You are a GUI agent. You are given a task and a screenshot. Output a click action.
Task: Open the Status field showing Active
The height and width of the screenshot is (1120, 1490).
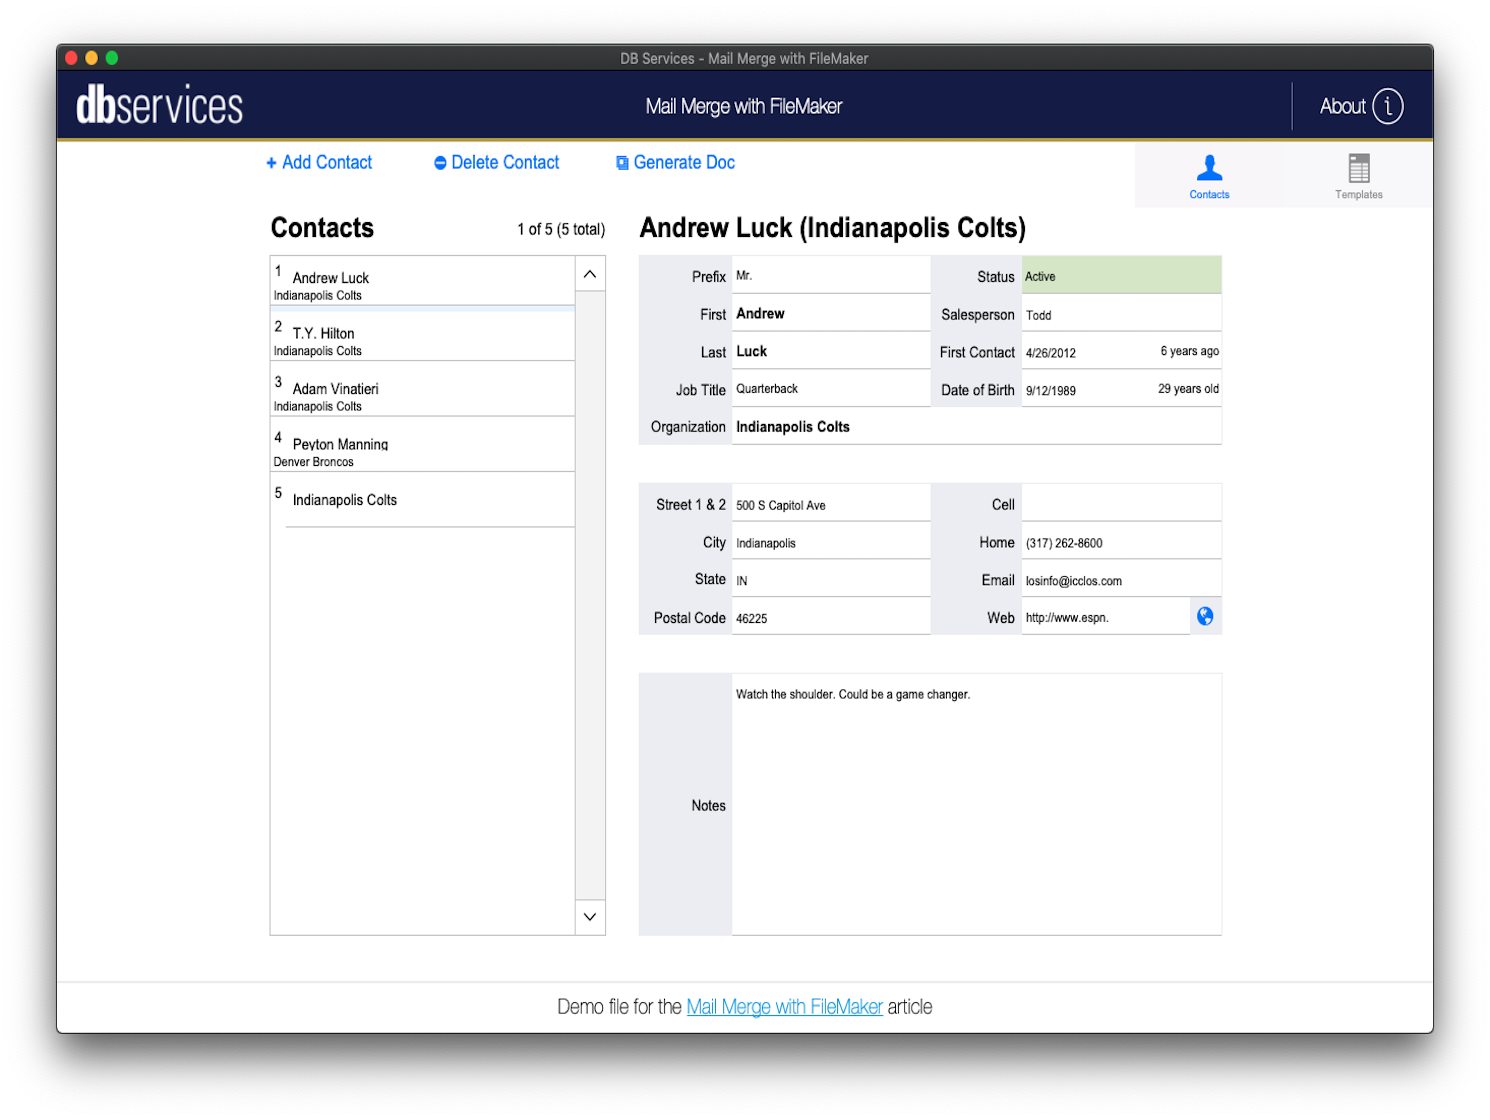point(1121,276)
